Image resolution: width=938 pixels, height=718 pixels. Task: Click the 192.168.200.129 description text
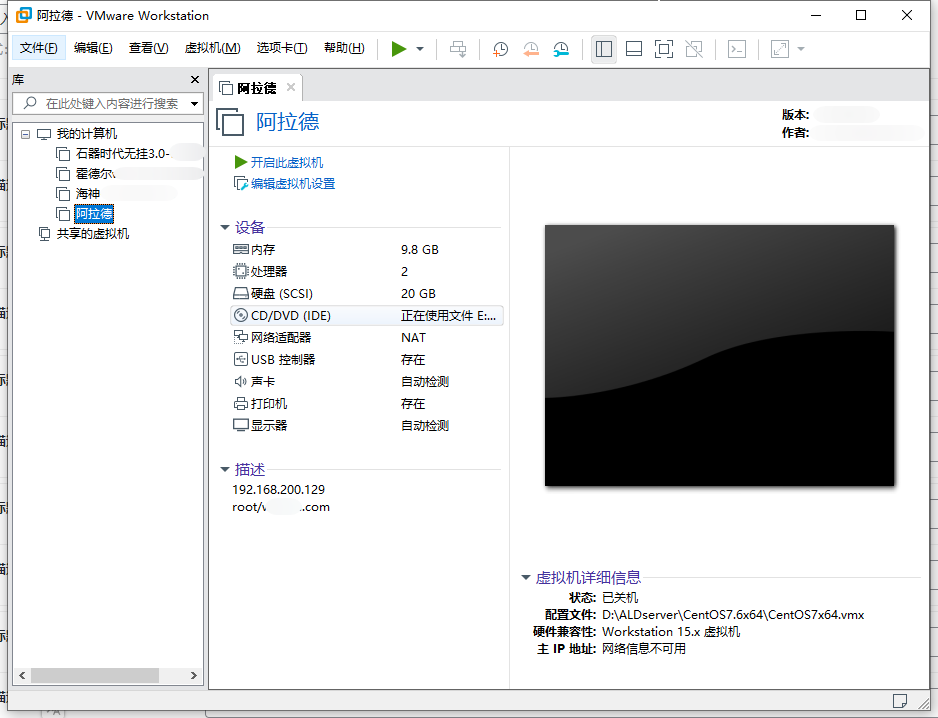pyautogui.click(x=278, y=489)
